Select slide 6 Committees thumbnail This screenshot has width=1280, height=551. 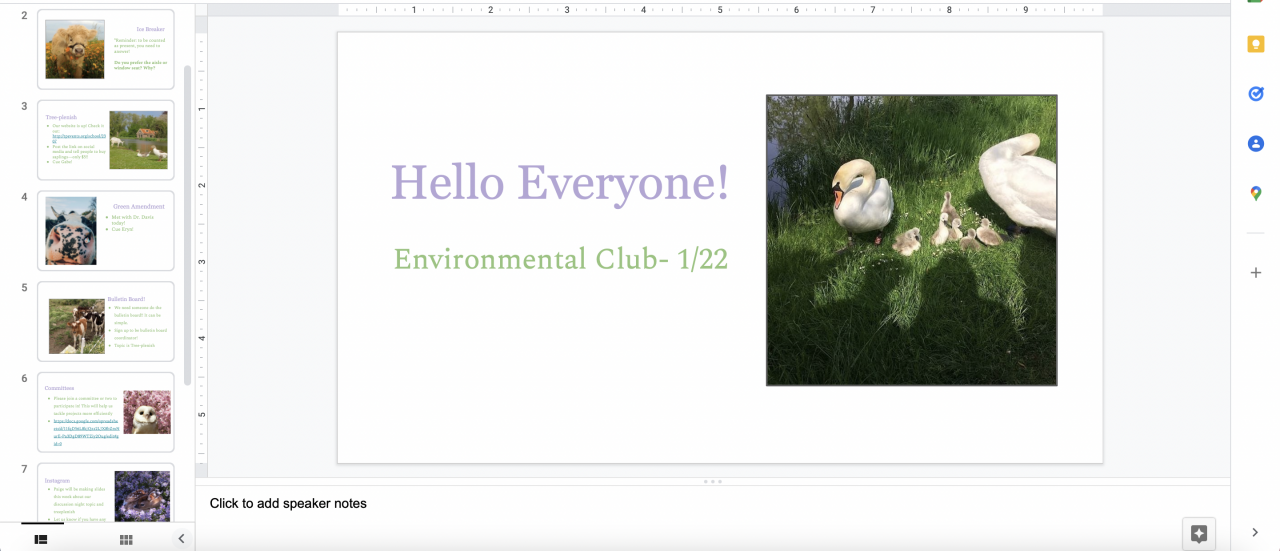[x=106, y=412]
